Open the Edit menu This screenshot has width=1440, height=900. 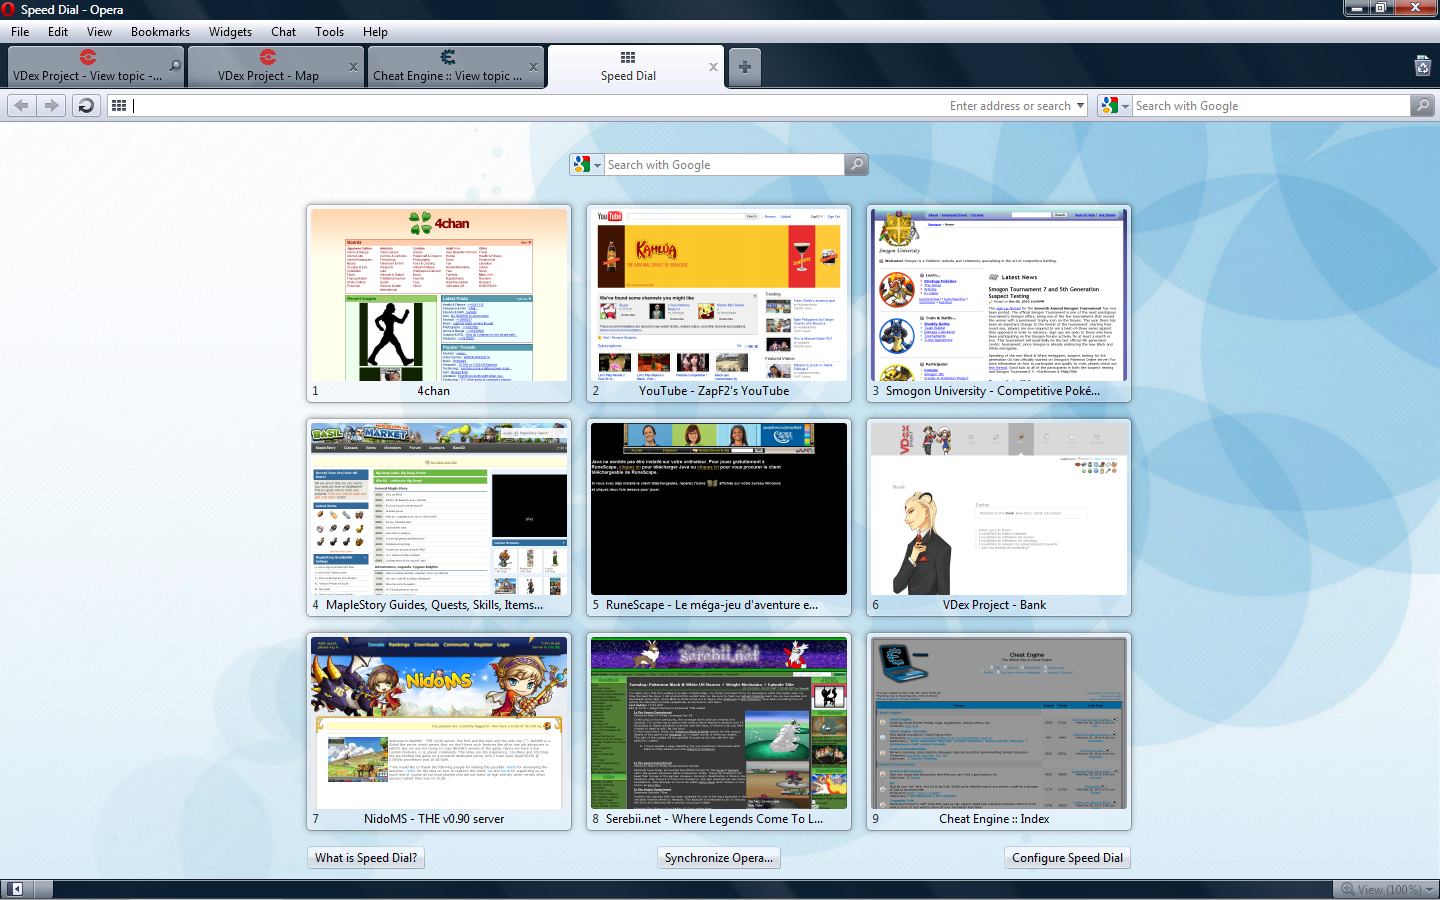(58, 32)
